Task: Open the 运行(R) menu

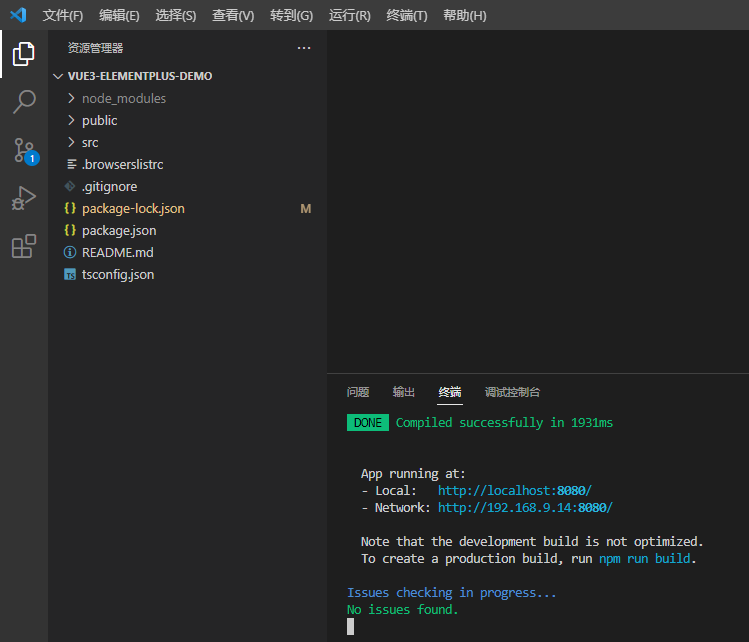Action: (x=349, y=15)
